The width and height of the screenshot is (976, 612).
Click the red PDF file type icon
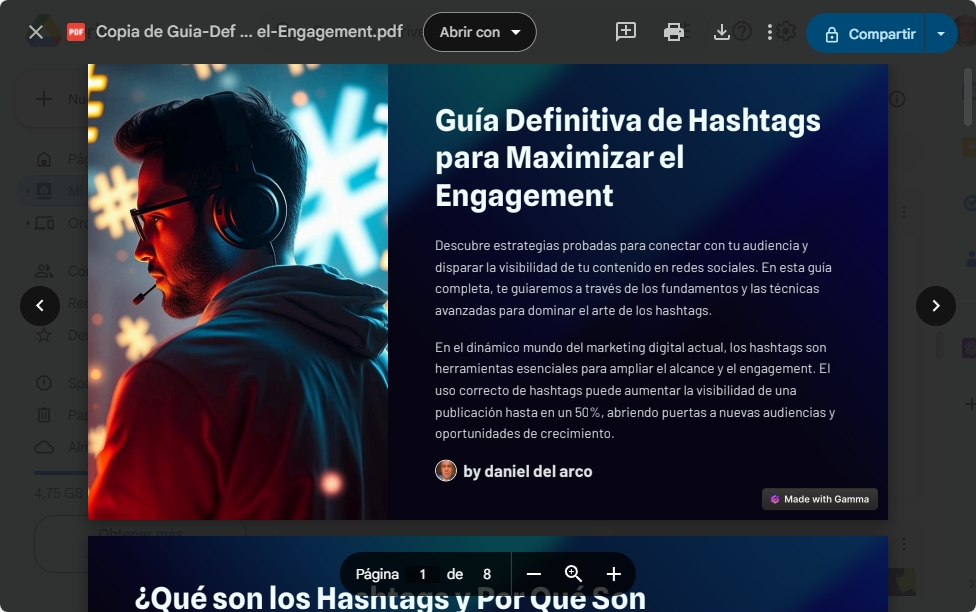[76, 32]
